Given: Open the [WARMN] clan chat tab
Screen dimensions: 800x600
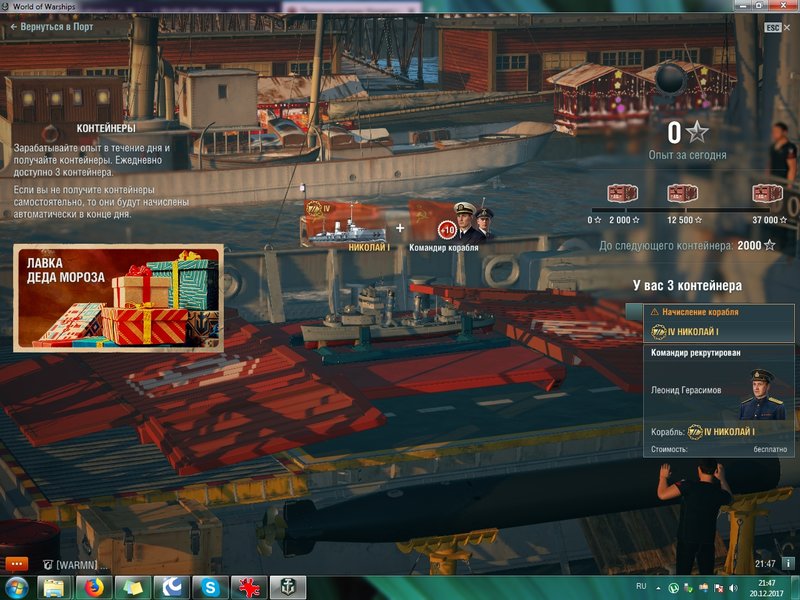Looking at the screenshot, I should [x=76, y=565].
